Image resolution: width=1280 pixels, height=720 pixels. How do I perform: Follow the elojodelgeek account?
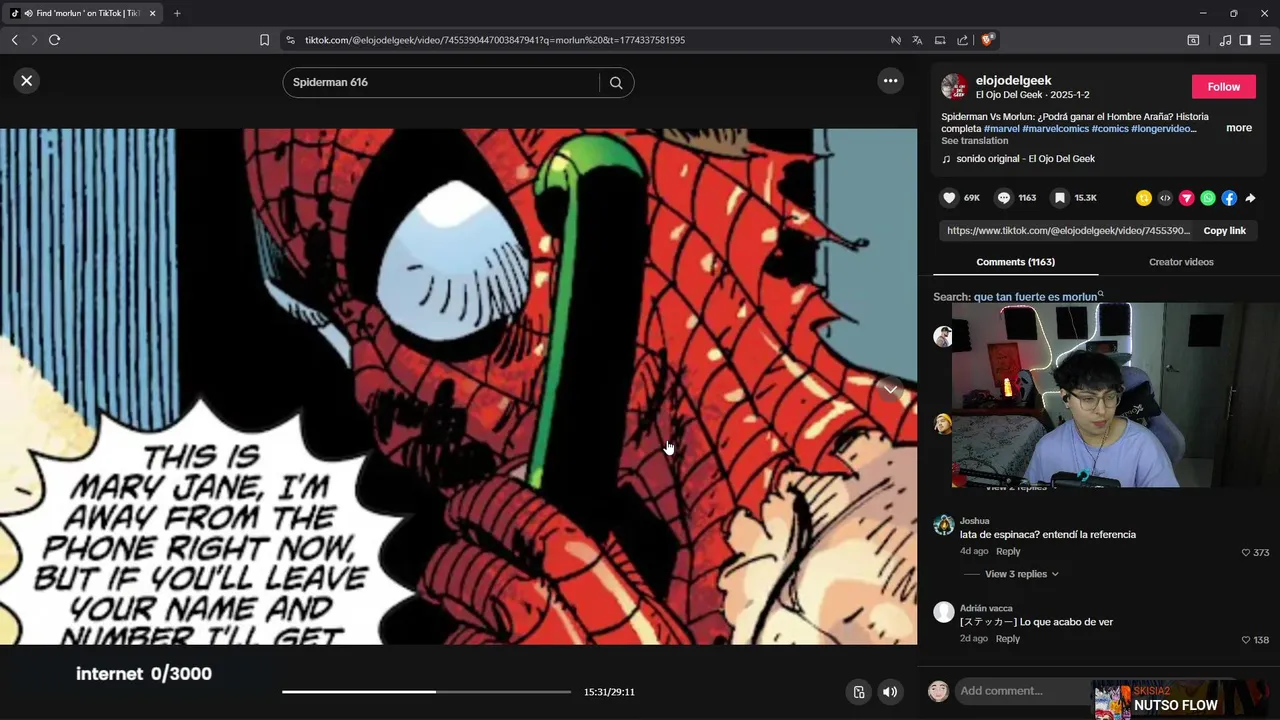coord(1223,87)
